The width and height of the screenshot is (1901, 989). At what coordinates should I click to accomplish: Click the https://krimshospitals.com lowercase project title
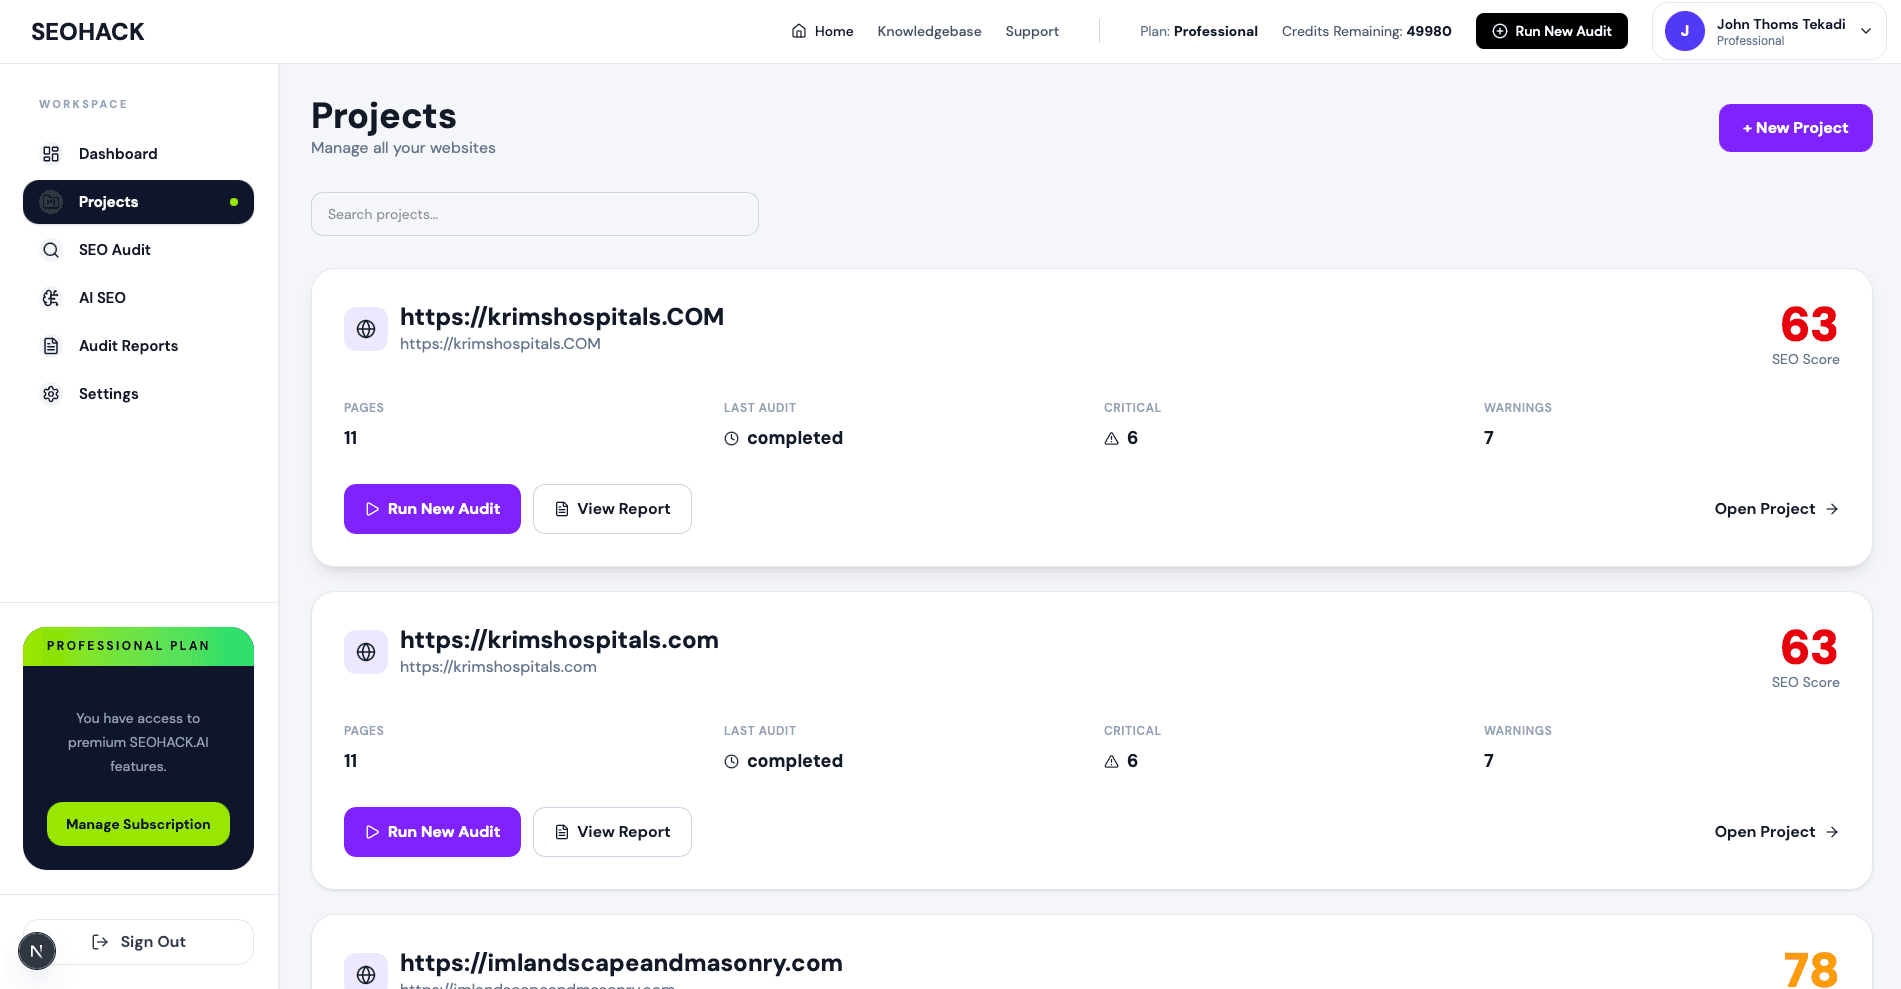[559, 640]
